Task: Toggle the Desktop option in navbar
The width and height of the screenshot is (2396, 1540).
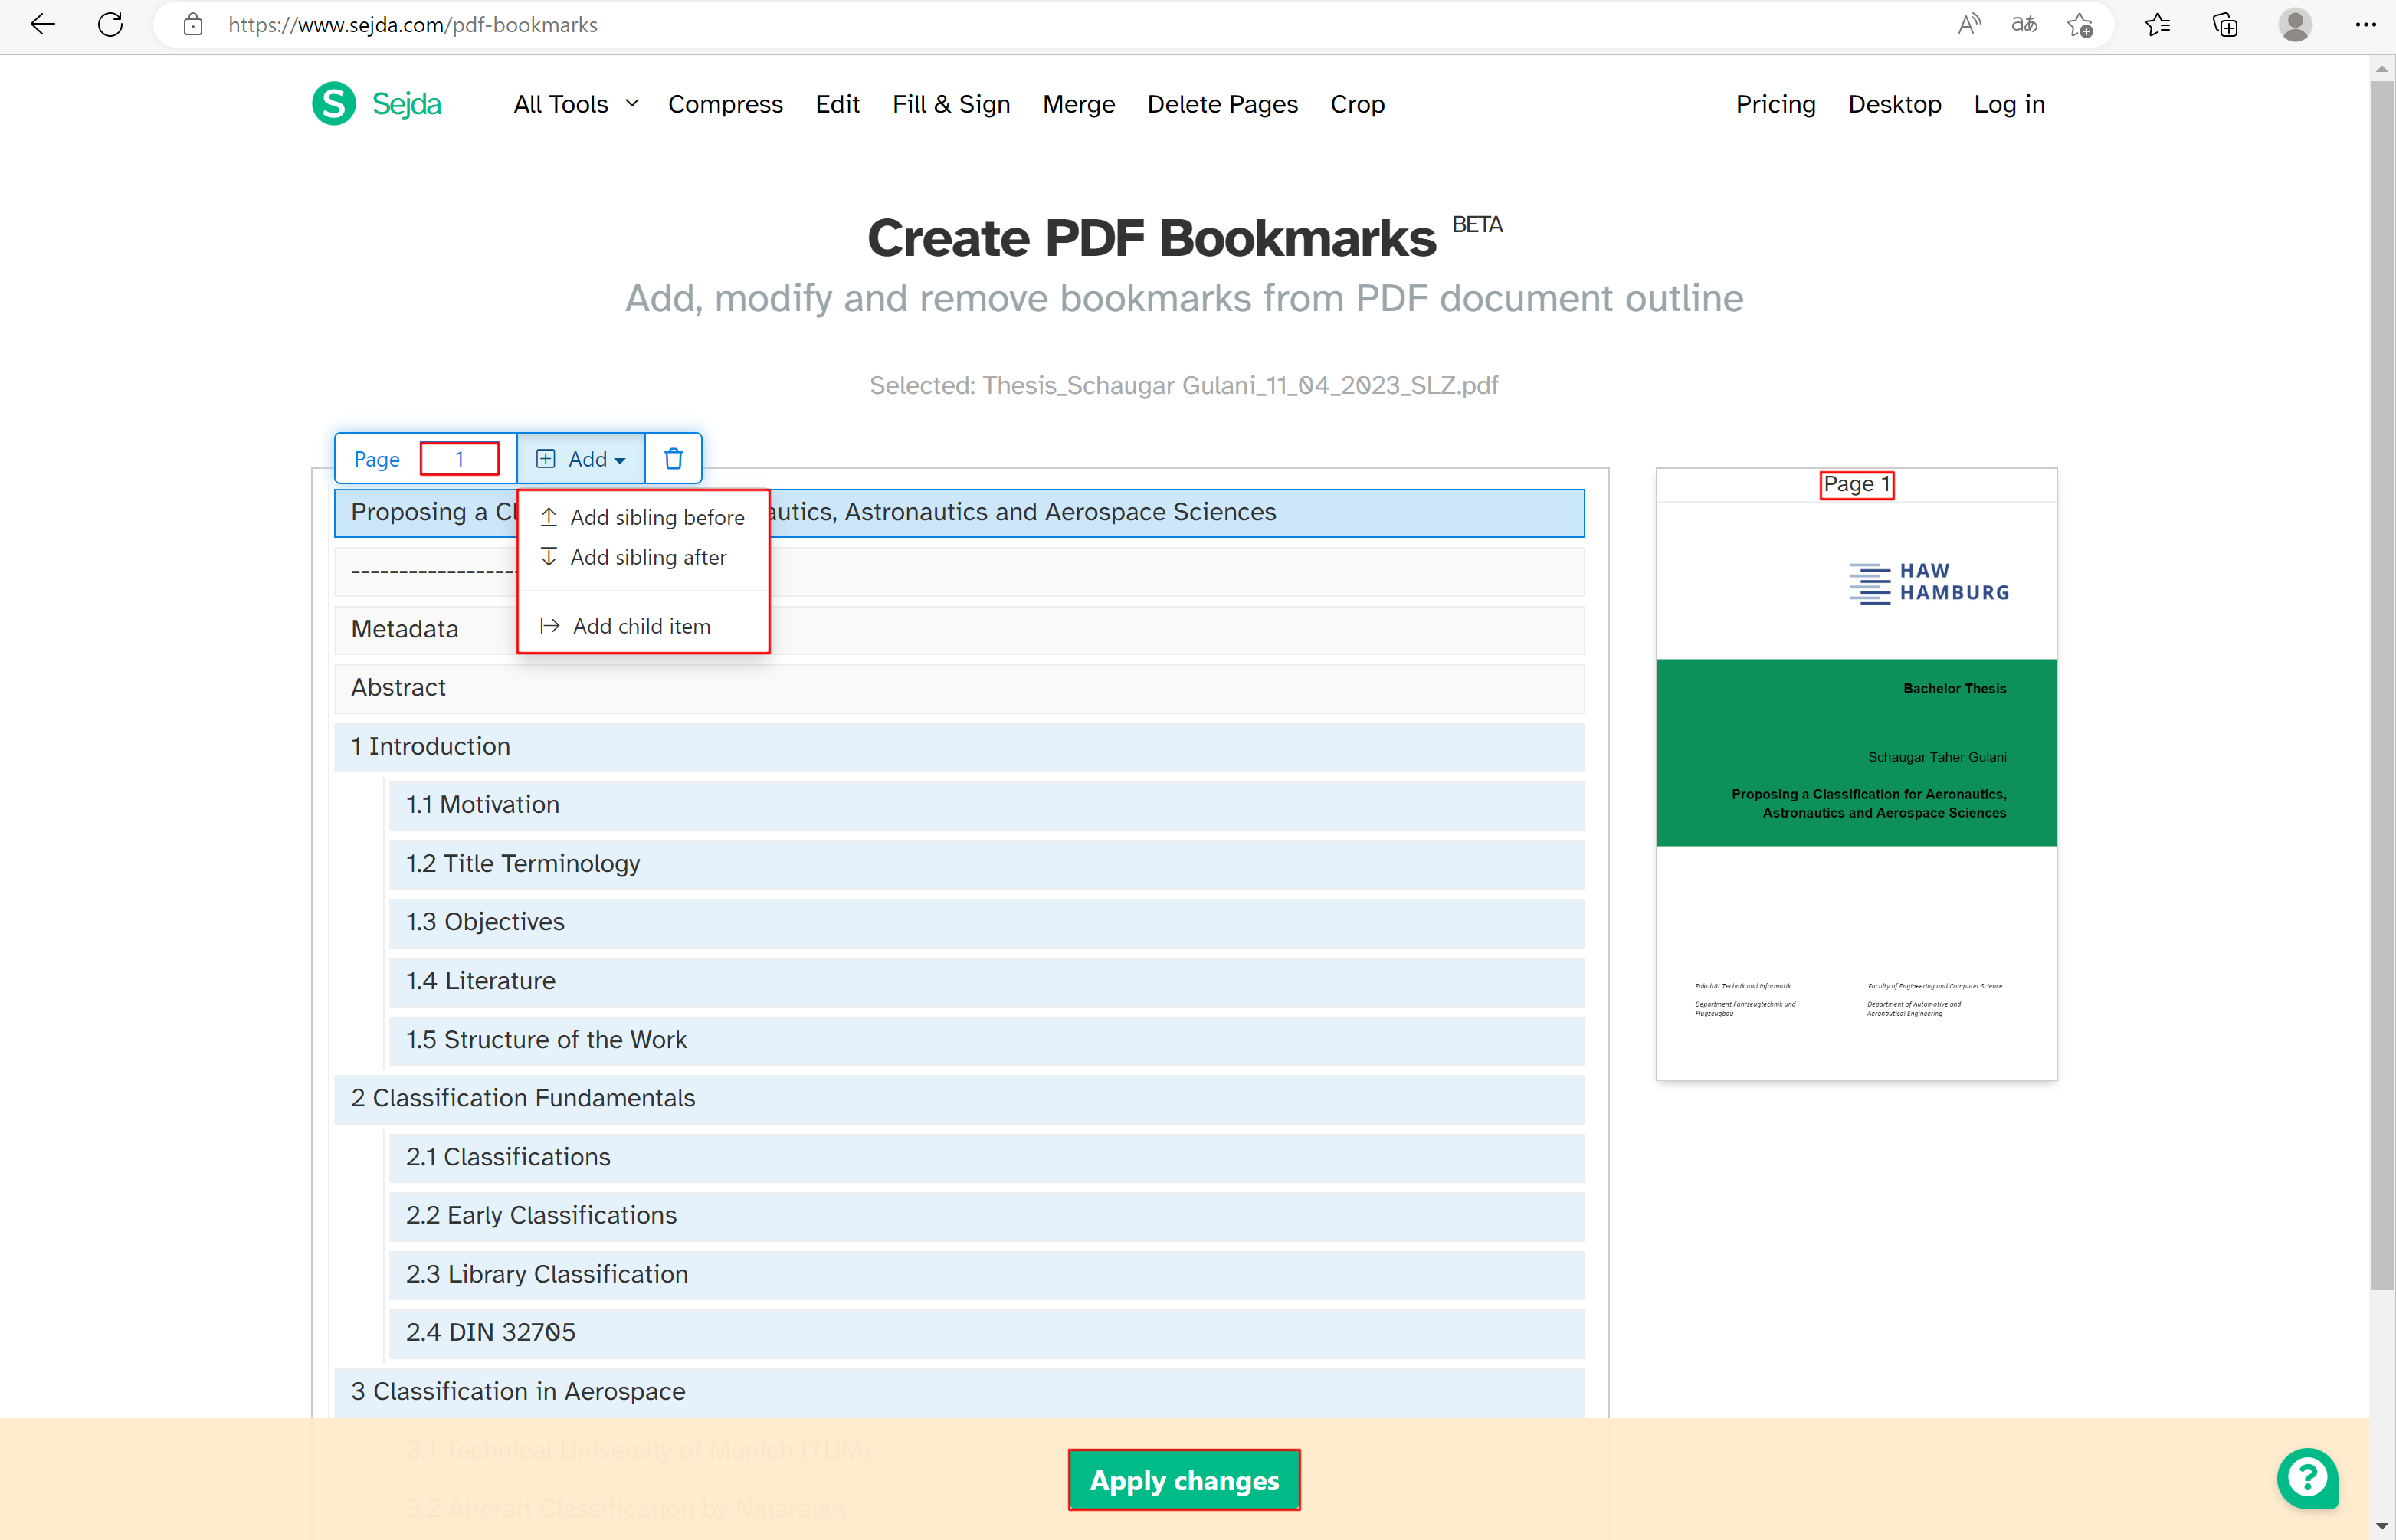Action: coord(1895,103)
